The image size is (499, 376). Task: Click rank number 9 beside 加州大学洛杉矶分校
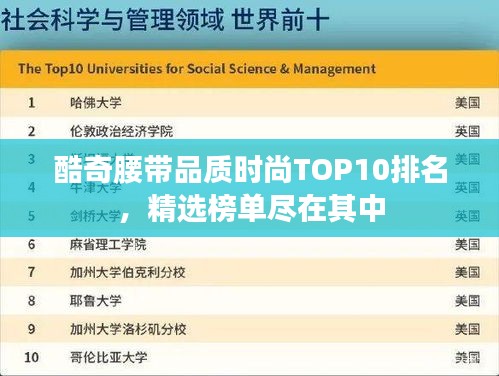click(x=31, y=329)
